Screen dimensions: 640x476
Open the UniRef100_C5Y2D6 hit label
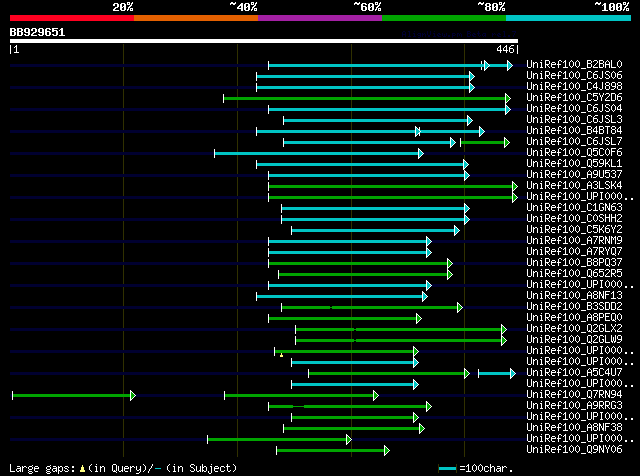tap(574, 98)
